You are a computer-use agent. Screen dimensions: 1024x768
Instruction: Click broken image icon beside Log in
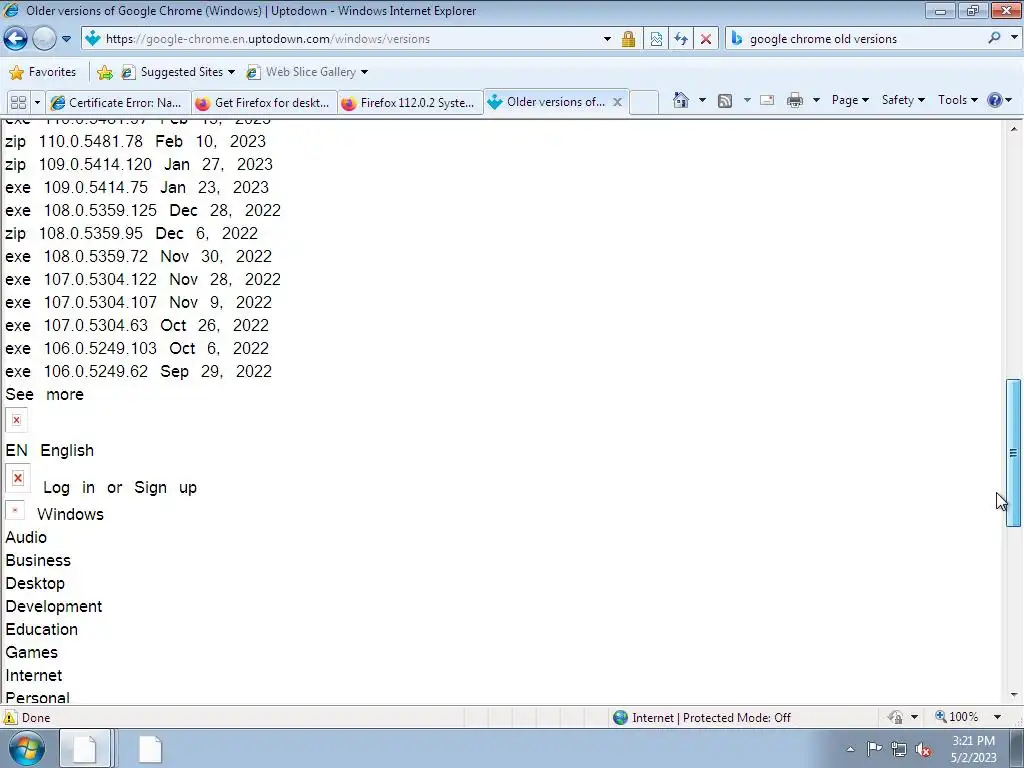pos(18,477)
